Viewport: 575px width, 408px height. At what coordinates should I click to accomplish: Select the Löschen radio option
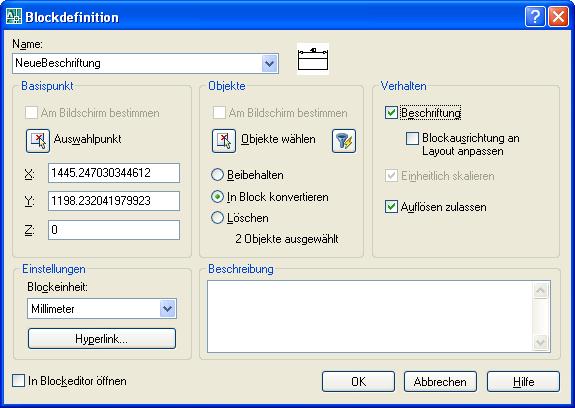(x=217, y=218)
